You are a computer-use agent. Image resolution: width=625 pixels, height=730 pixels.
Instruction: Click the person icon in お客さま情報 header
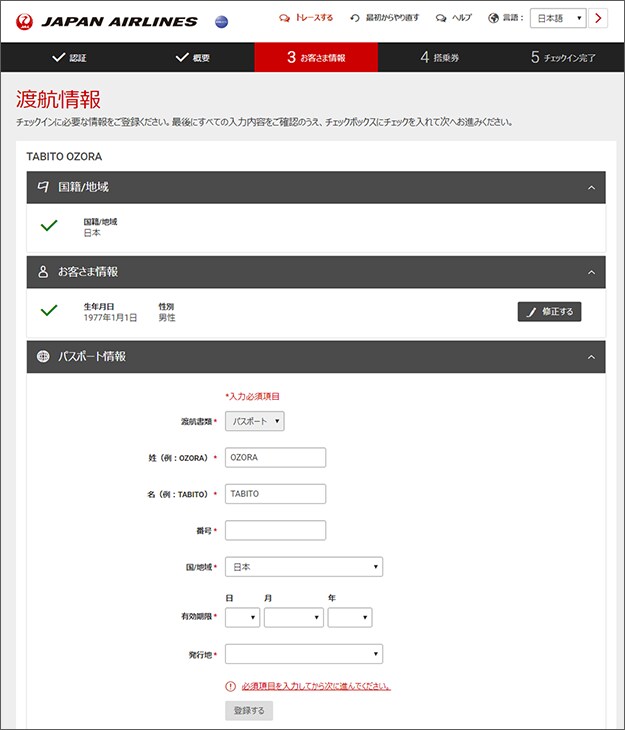pos(43,272)
